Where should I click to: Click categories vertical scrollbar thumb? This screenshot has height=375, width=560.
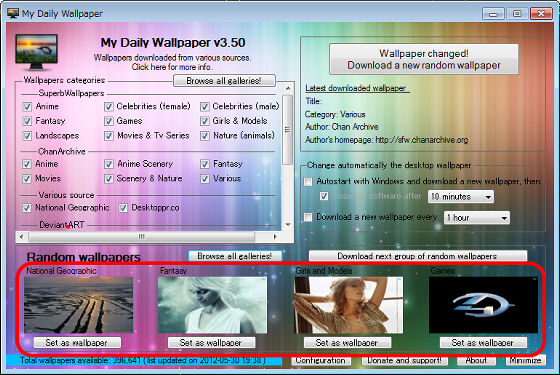click(288, 130)
